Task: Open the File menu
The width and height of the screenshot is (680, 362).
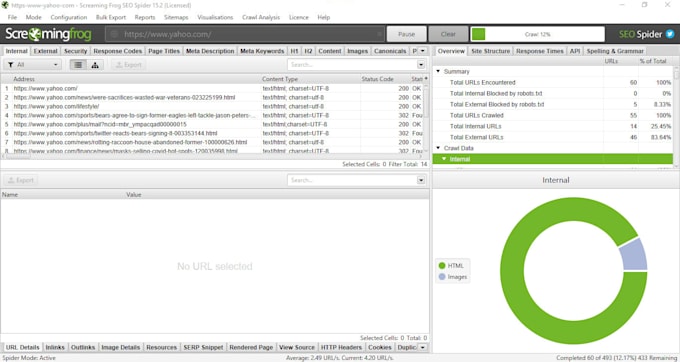Action: point(12,17)
